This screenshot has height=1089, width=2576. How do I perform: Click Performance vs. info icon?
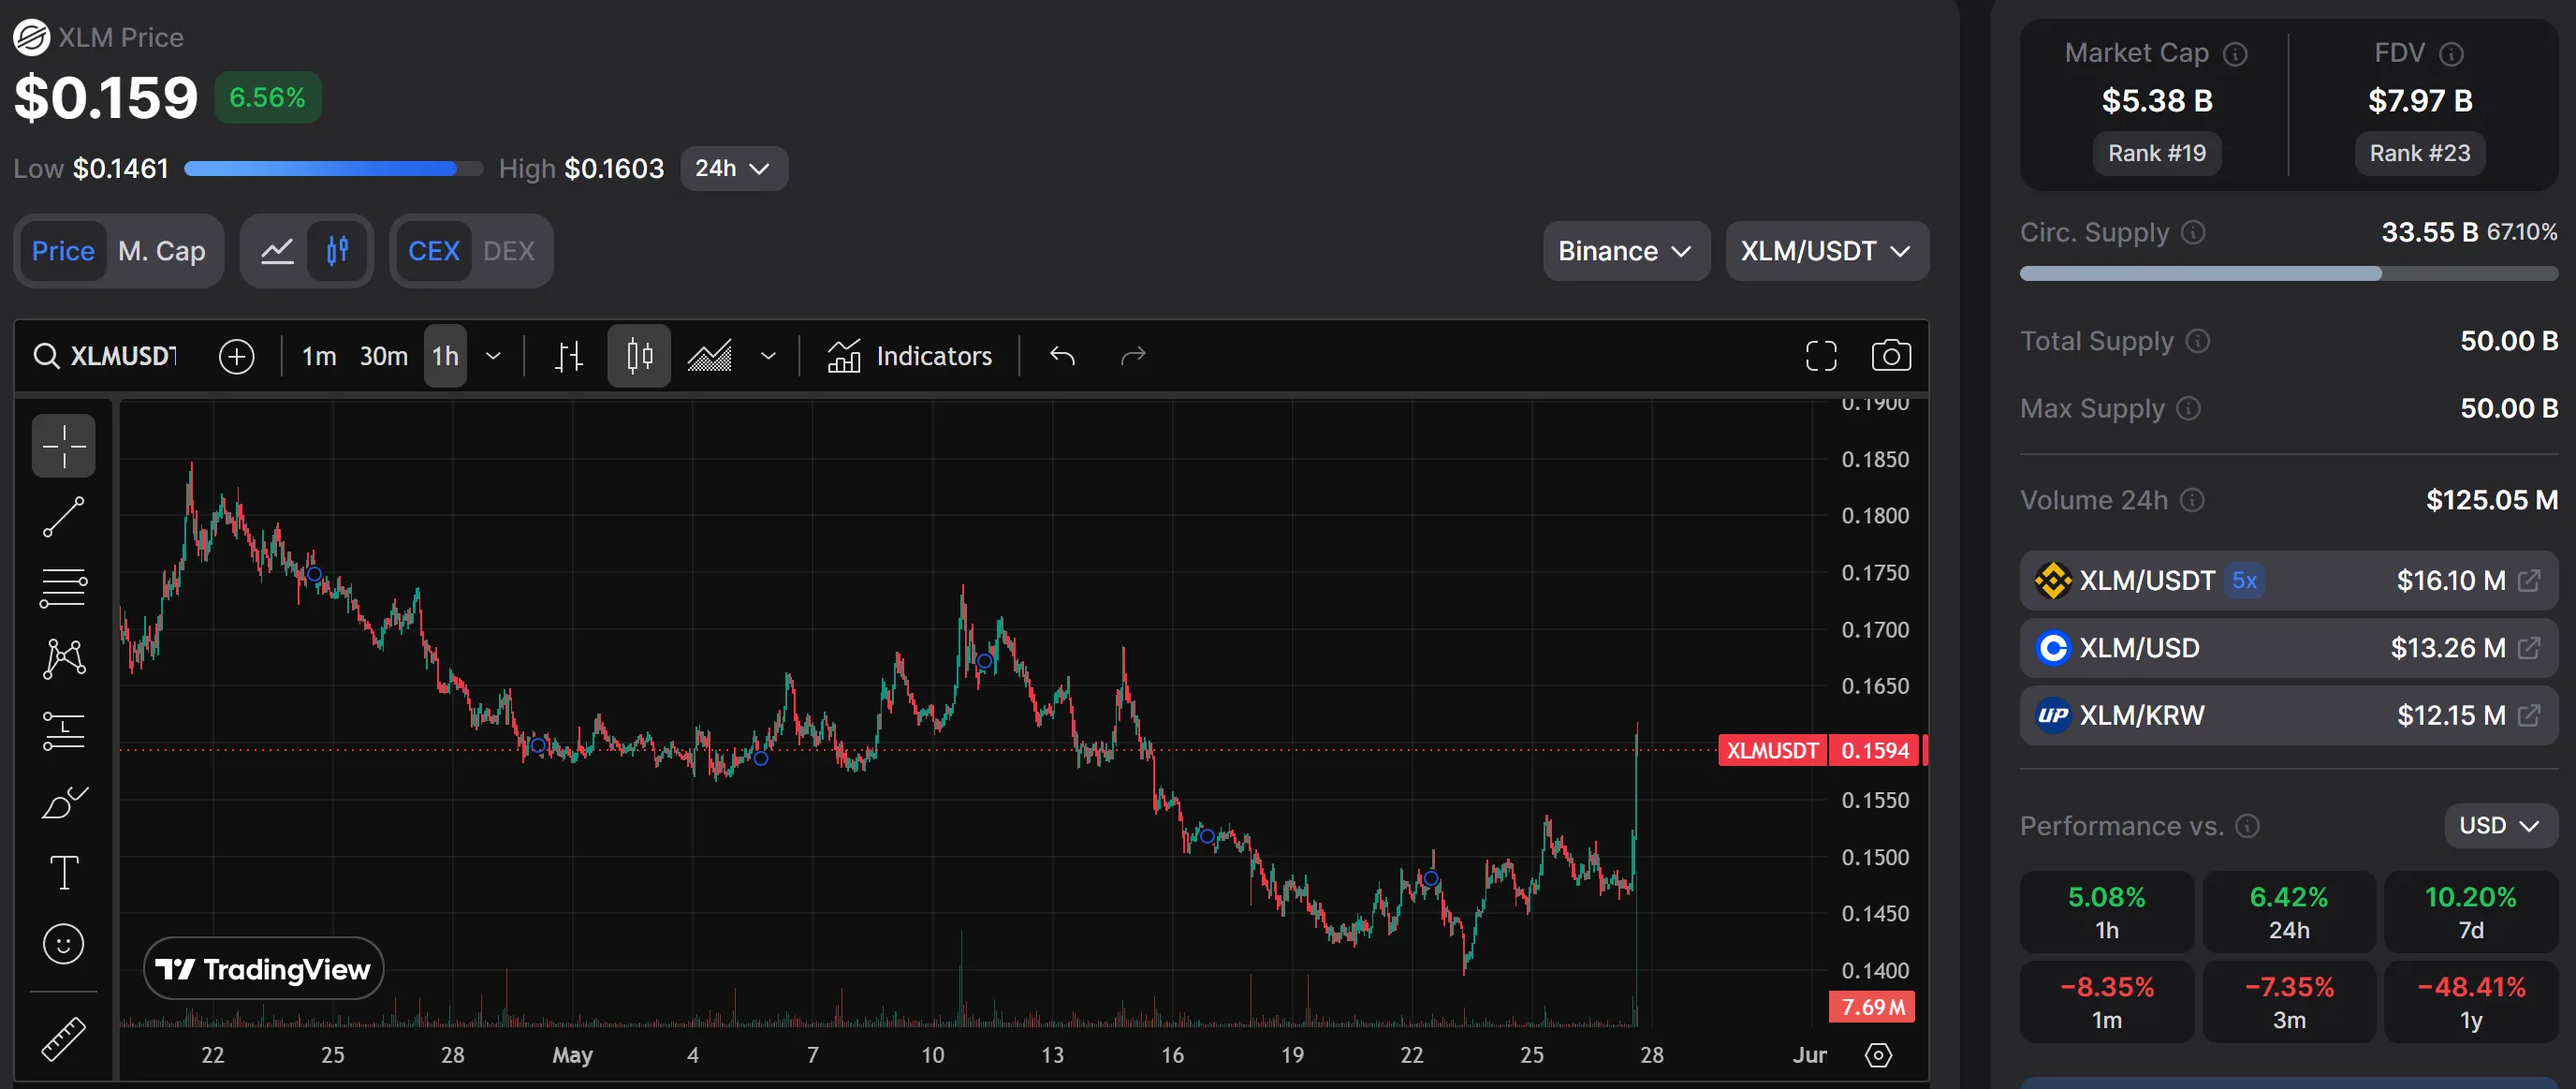2247,826
